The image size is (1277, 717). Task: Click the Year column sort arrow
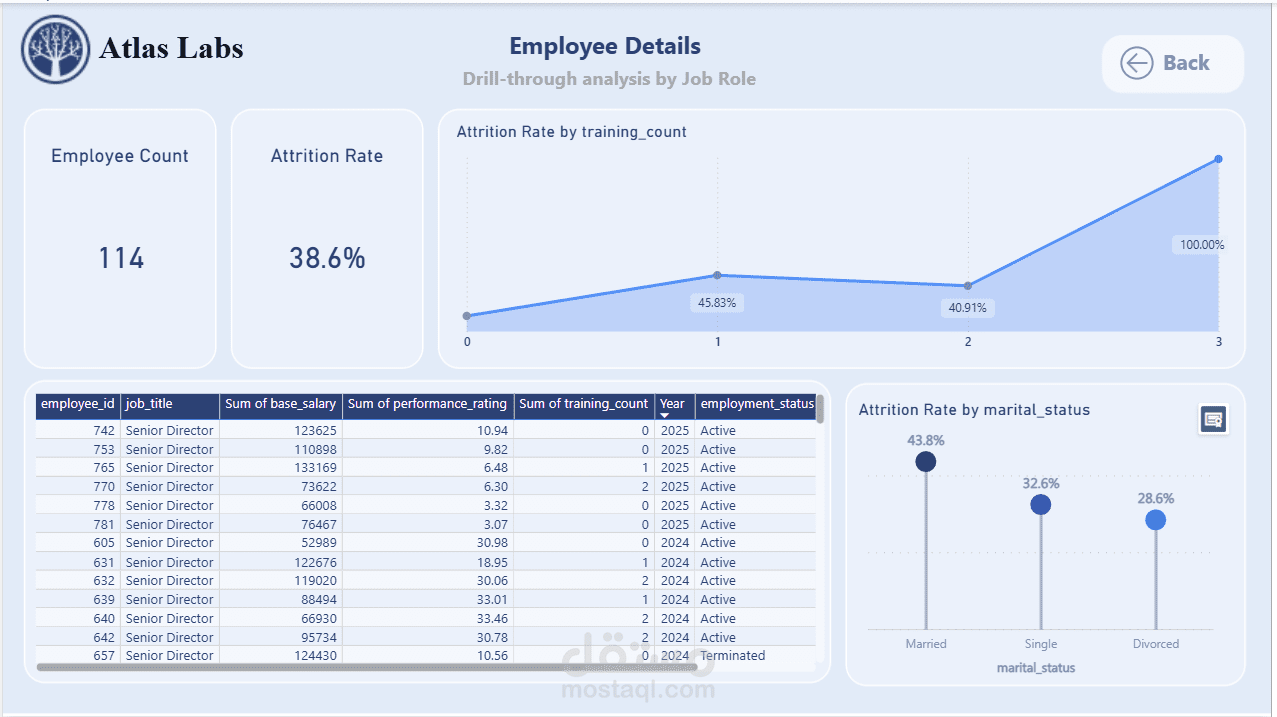tap(665, 415)
